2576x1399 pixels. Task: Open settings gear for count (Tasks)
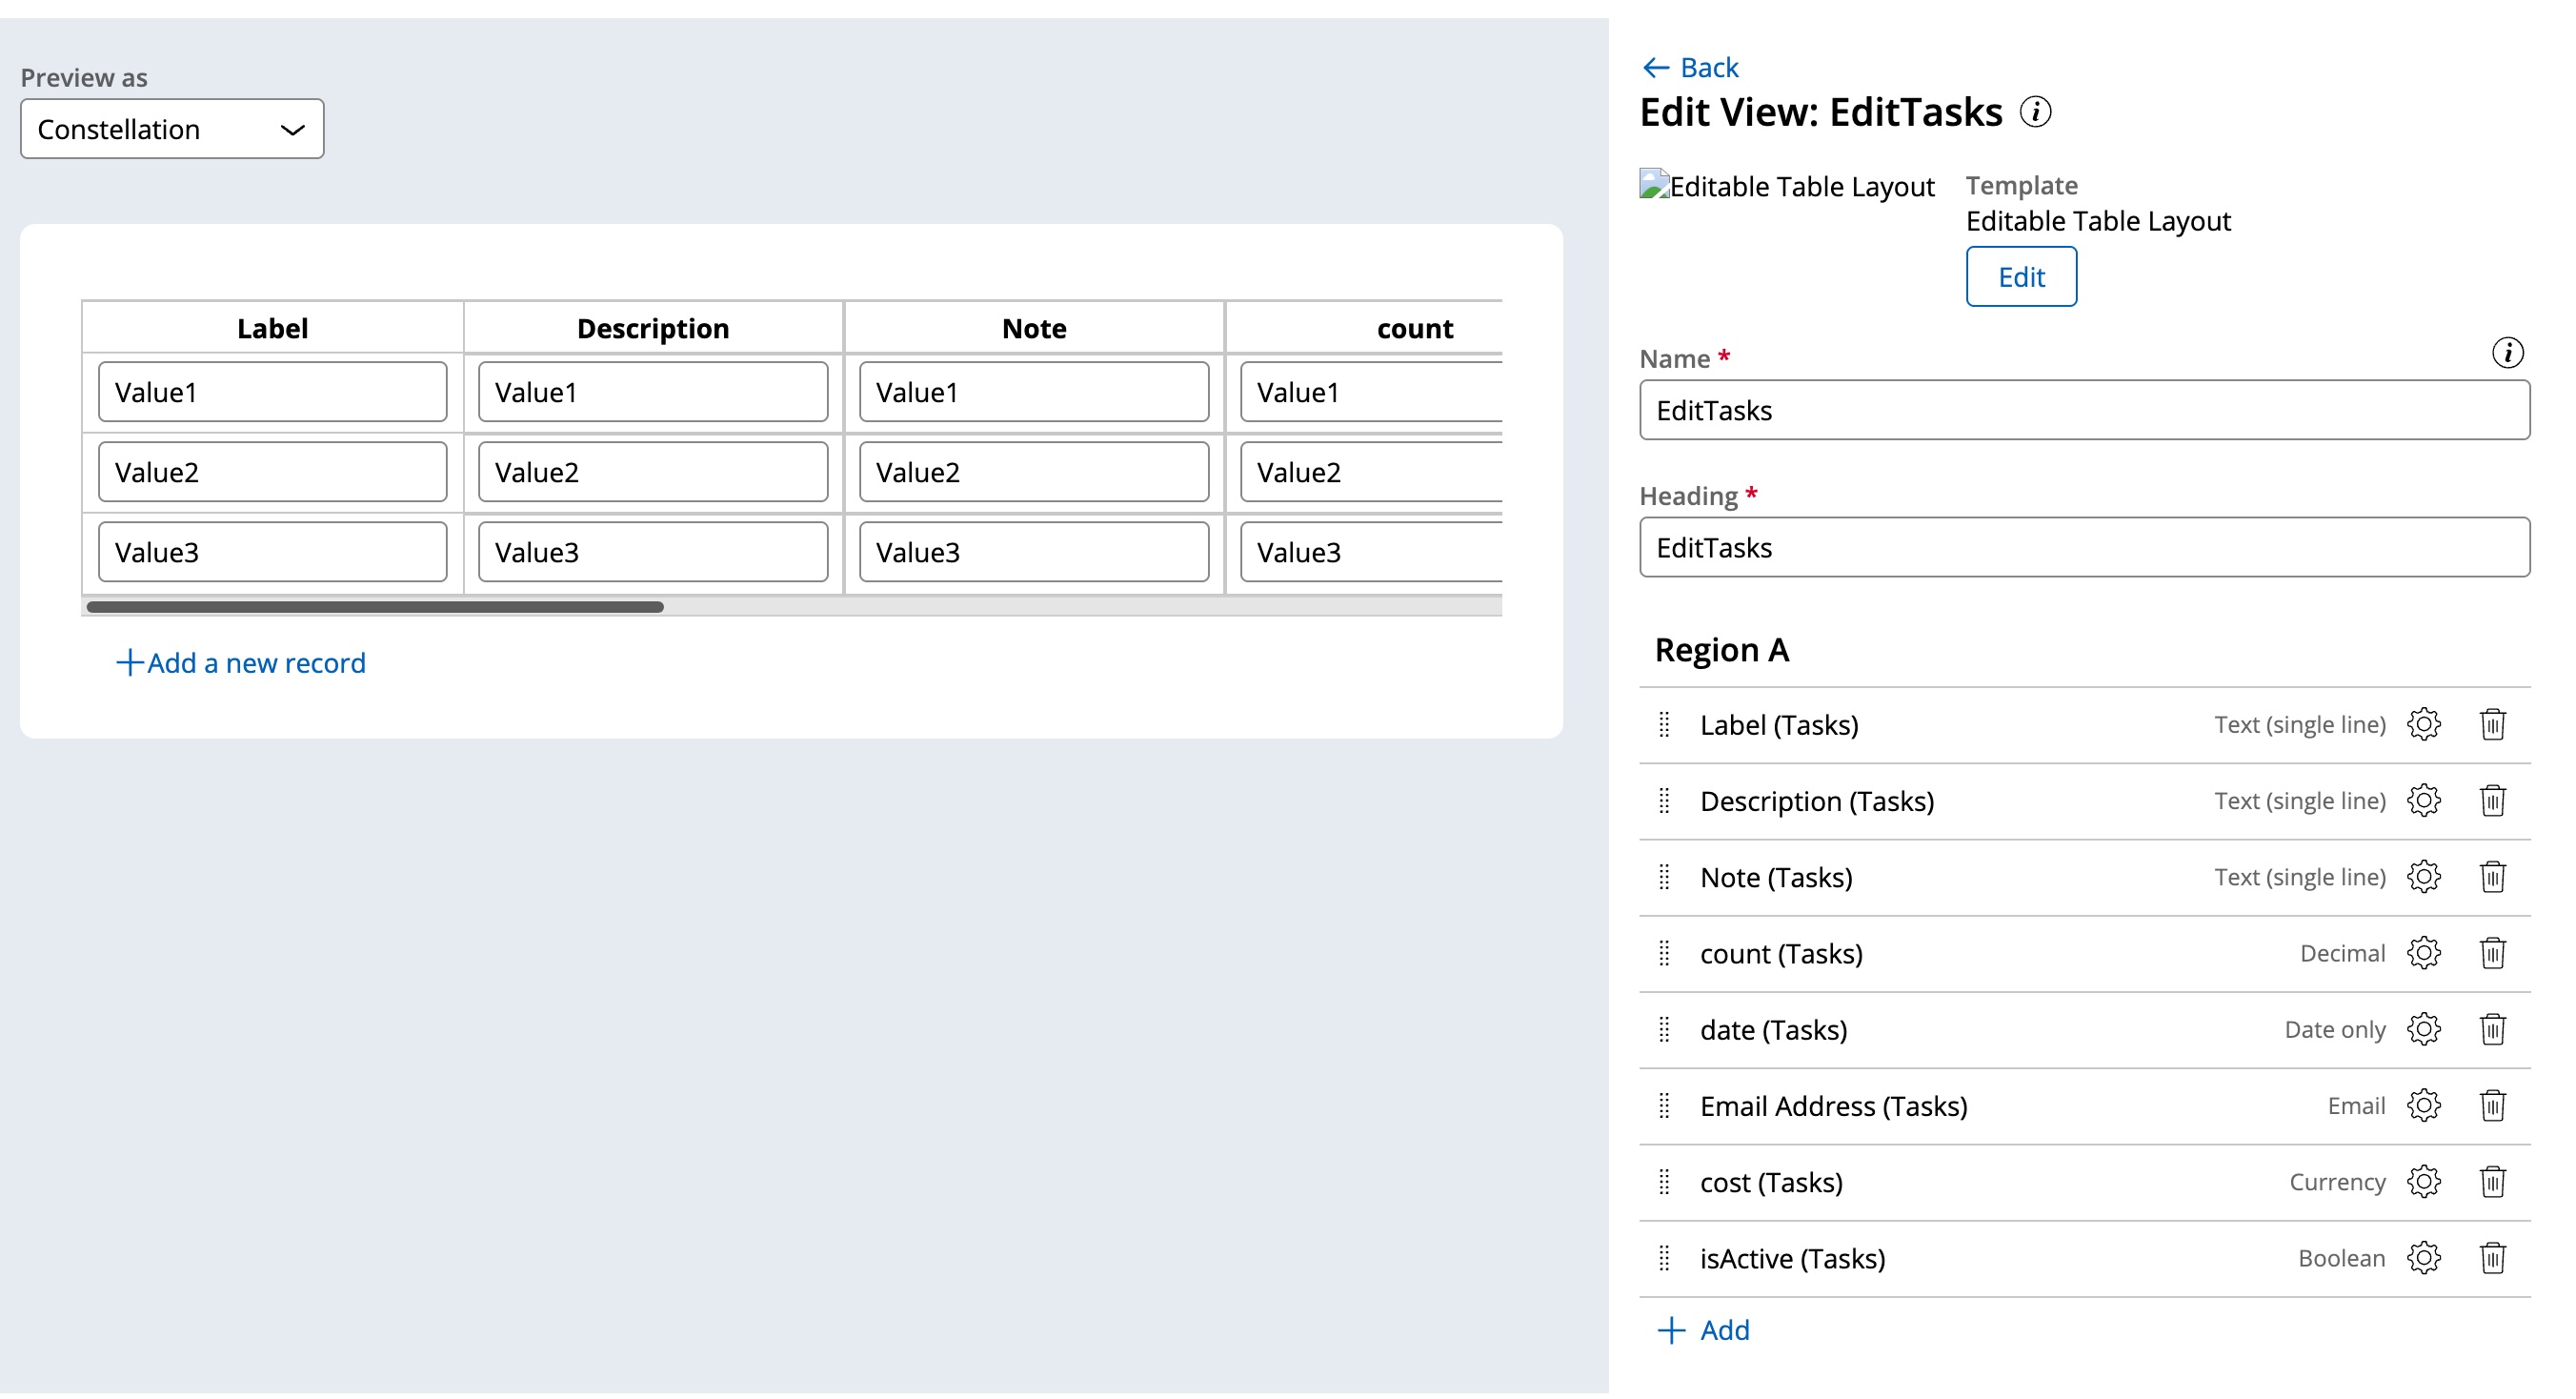point(2423,953)
